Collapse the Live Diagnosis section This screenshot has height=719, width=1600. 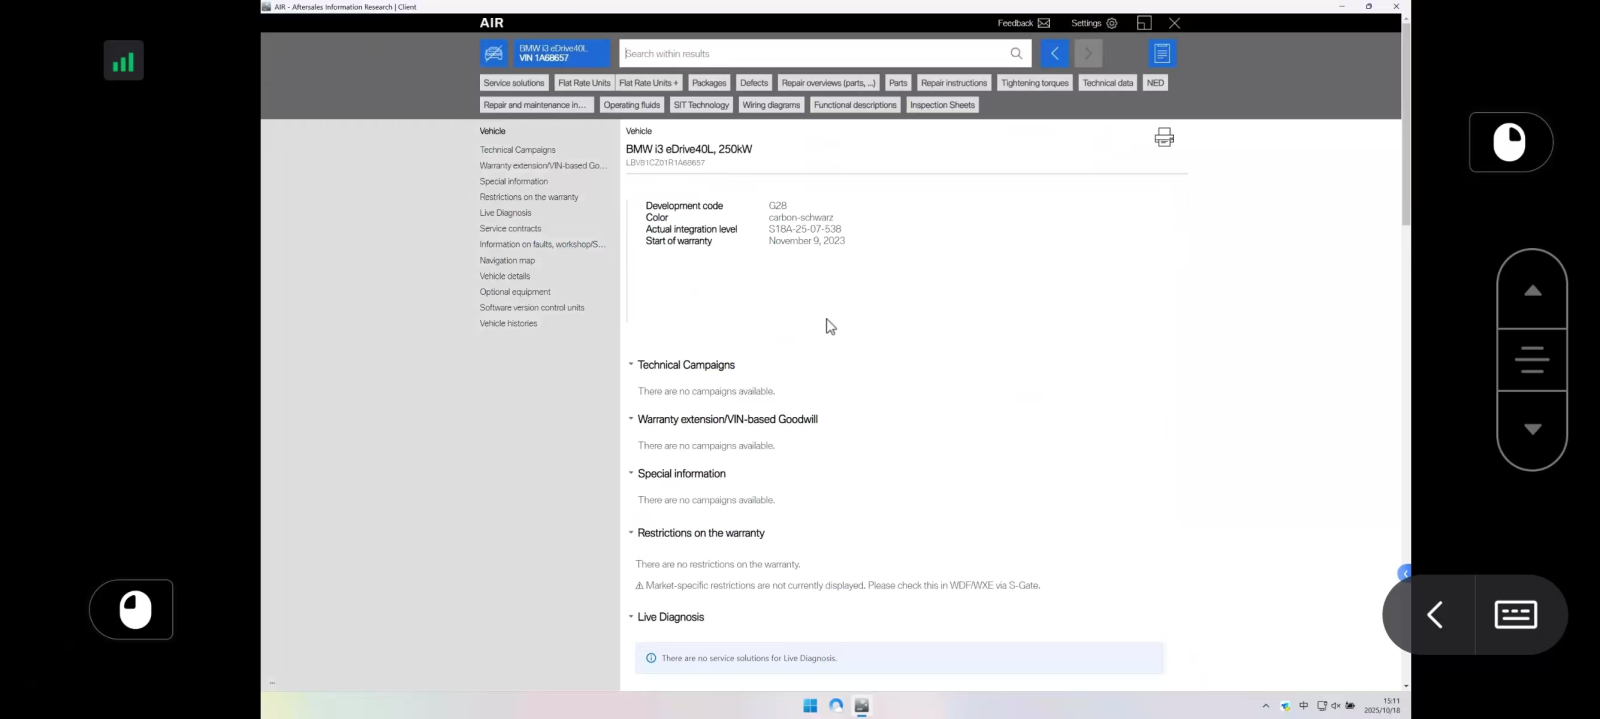pyautogui.click(x=631, y=617)
